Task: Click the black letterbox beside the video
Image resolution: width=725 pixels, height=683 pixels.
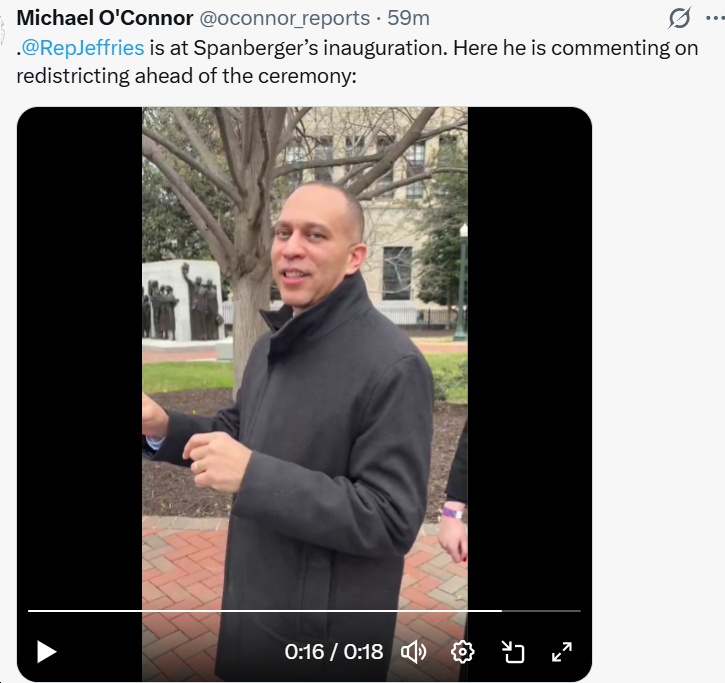Action: pyautogui.click(x=80, y=351)
